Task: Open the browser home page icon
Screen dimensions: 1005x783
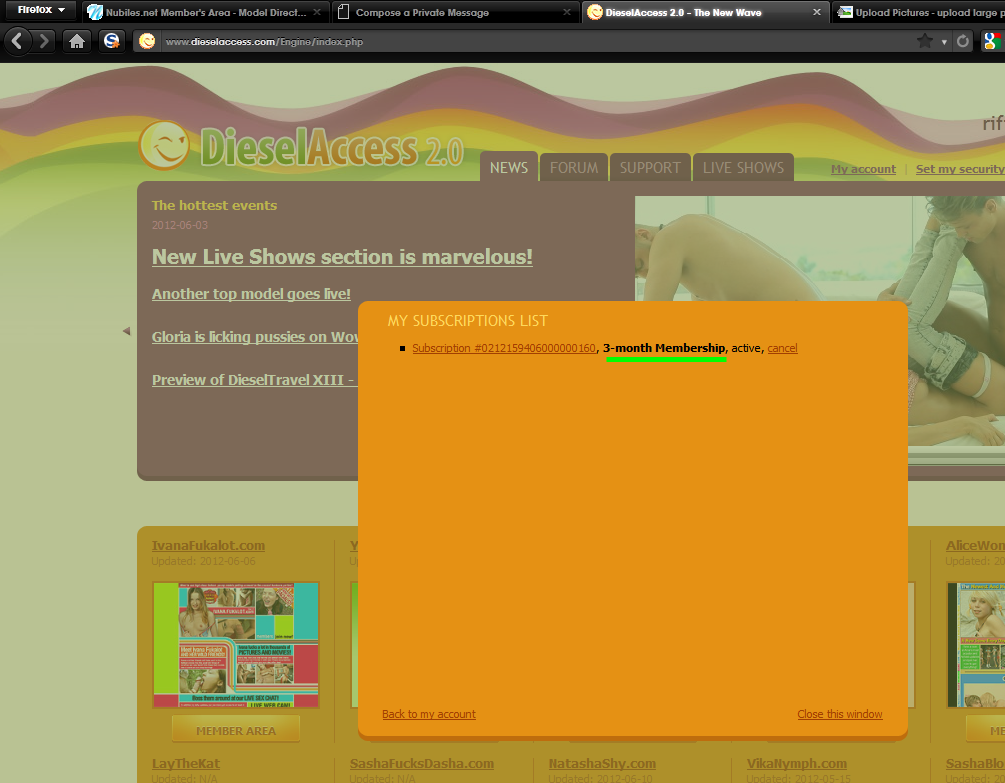Action: 77,42
